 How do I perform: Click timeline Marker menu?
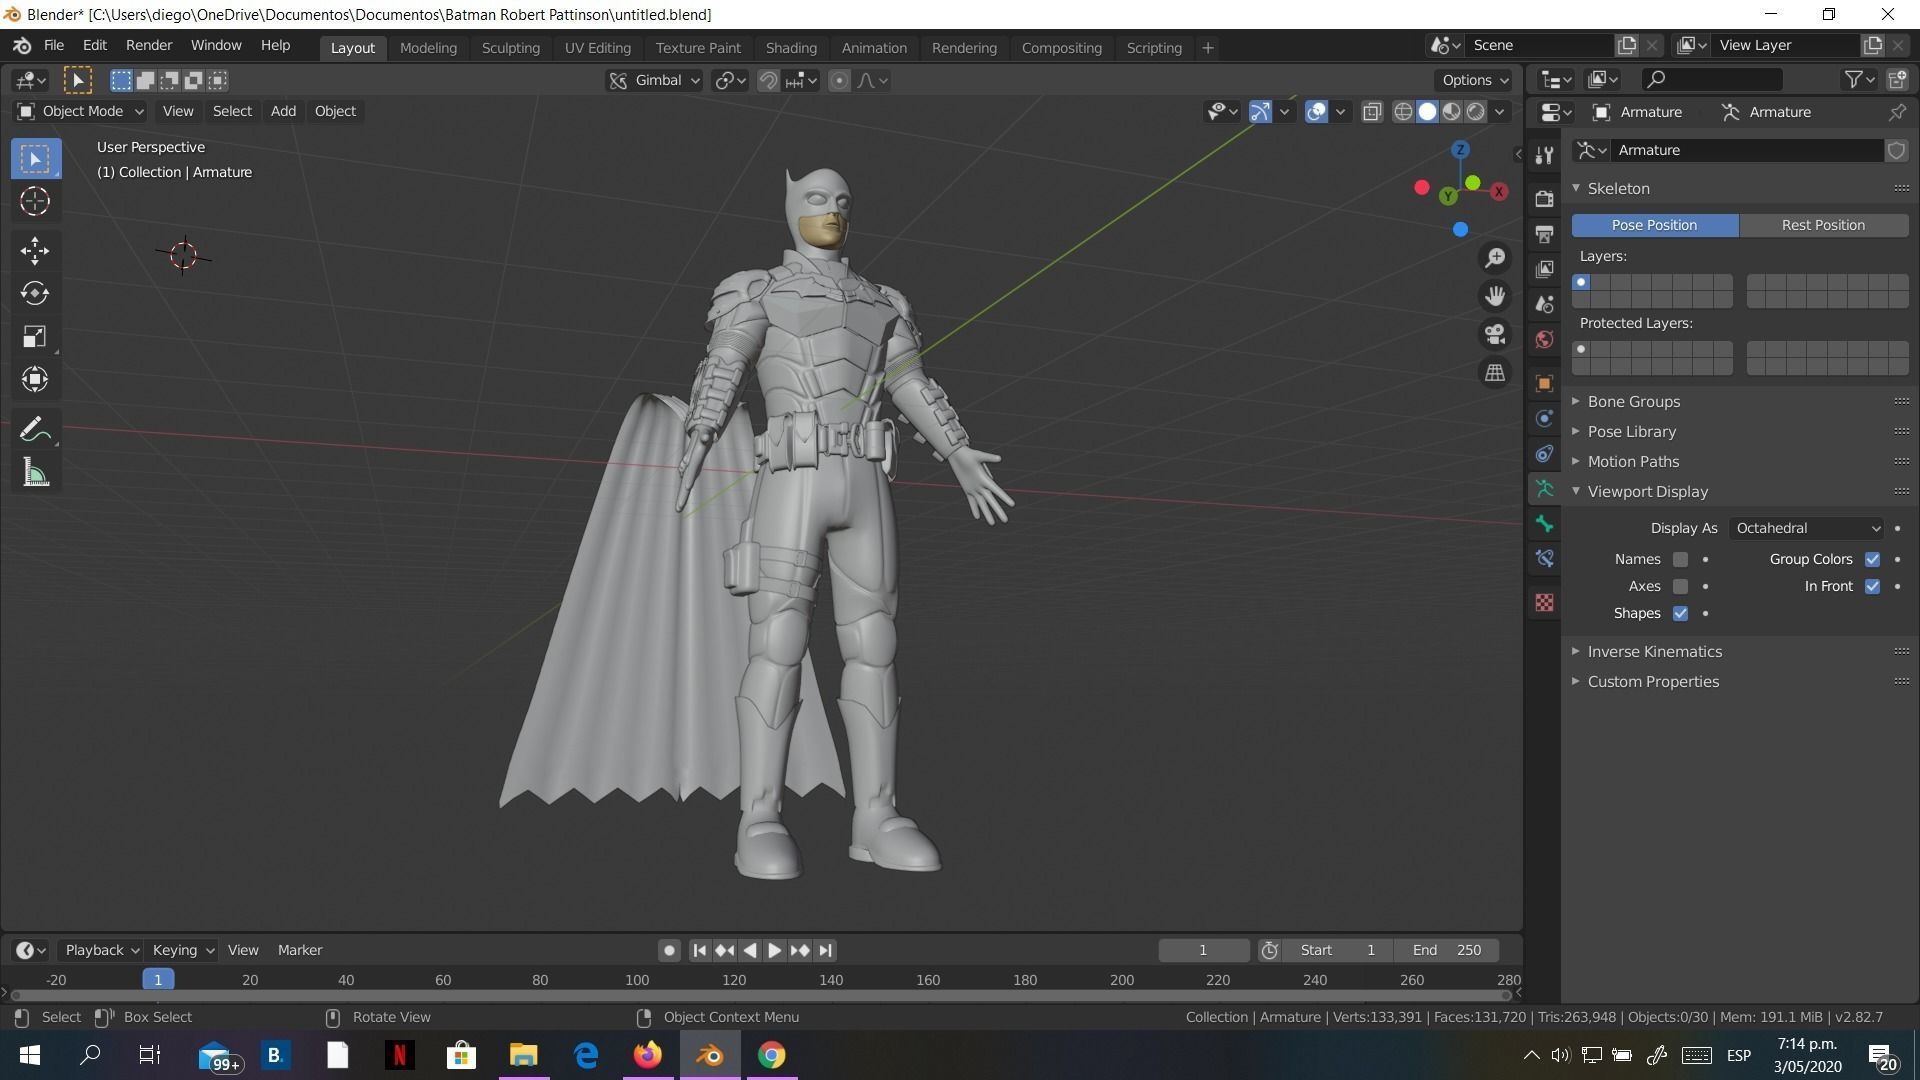300,950
